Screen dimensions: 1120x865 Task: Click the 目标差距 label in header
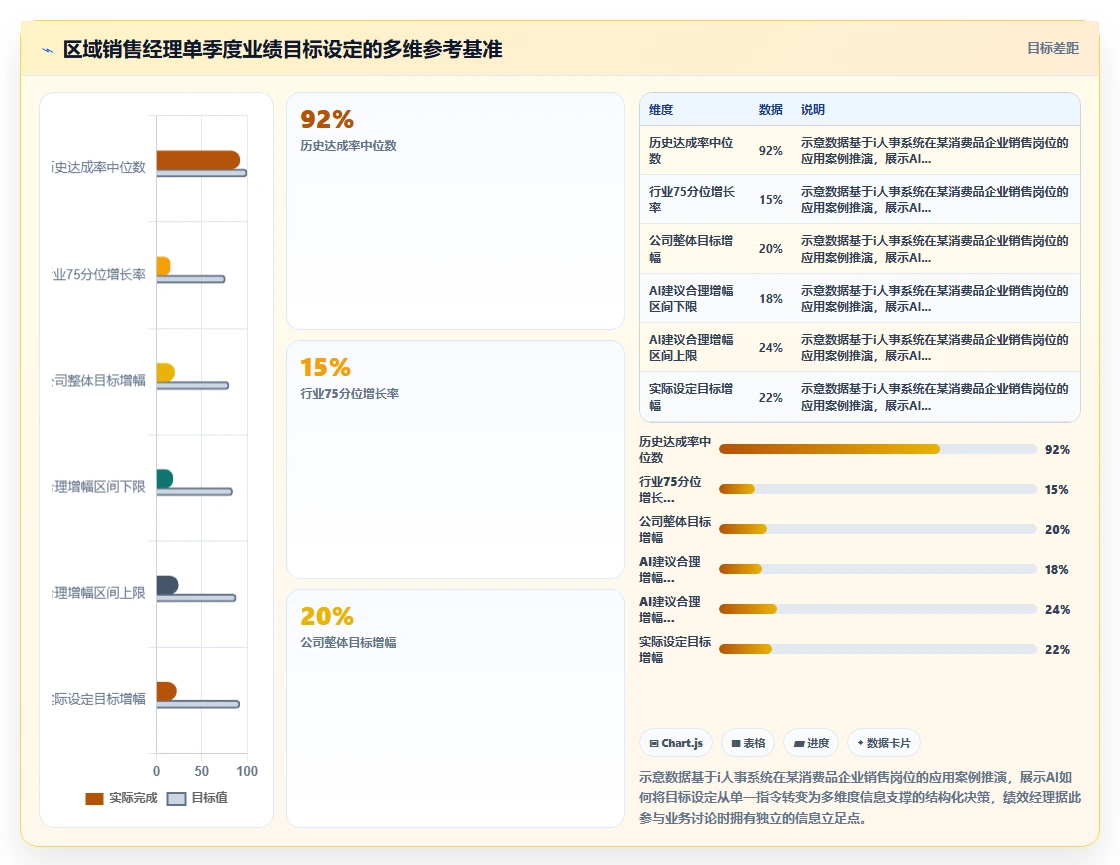point(1053,48)
